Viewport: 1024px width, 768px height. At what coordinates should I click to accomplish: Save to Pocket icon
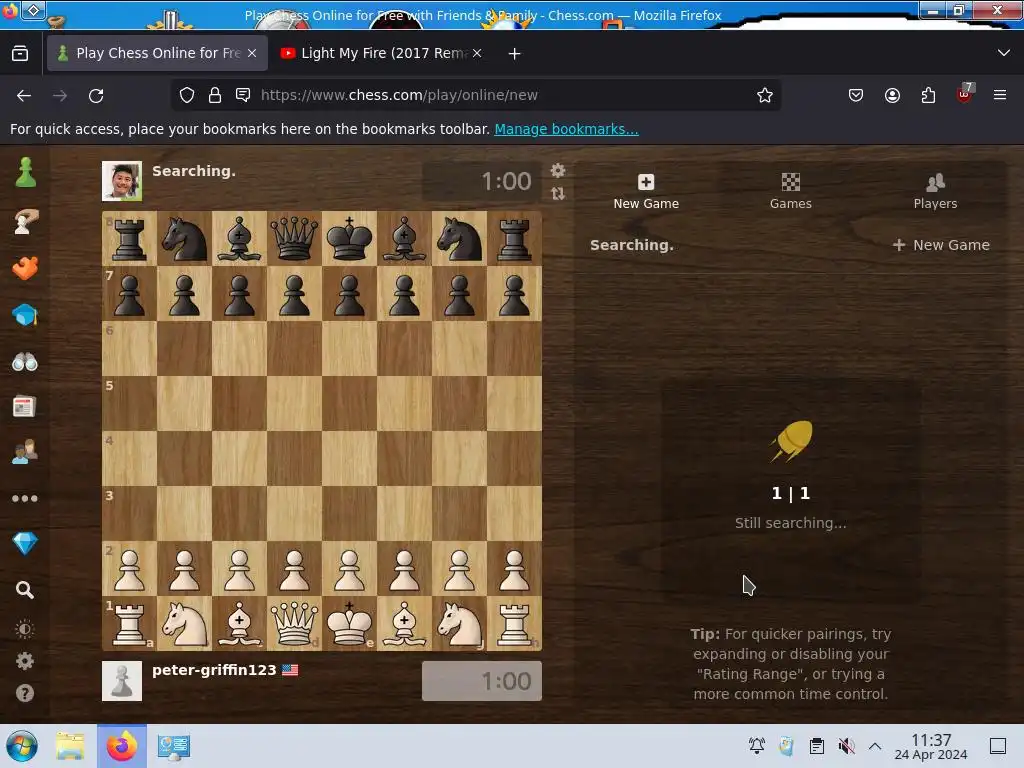coord(856,95)
